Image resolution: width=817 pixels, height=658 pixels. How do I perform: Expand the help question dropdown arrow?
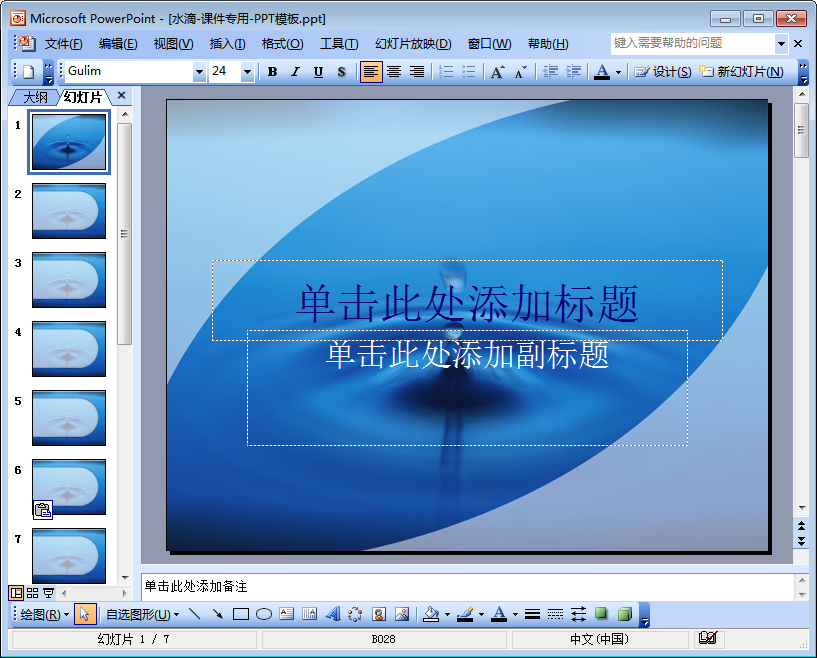(781, 44)
